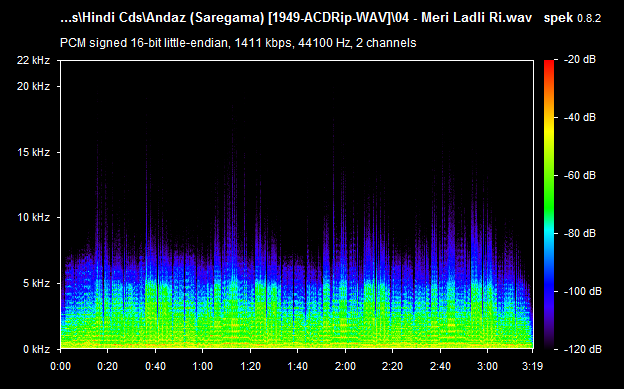Click the -120 dB legend label
Screen dimensions: 624x389
click(583, 349)
